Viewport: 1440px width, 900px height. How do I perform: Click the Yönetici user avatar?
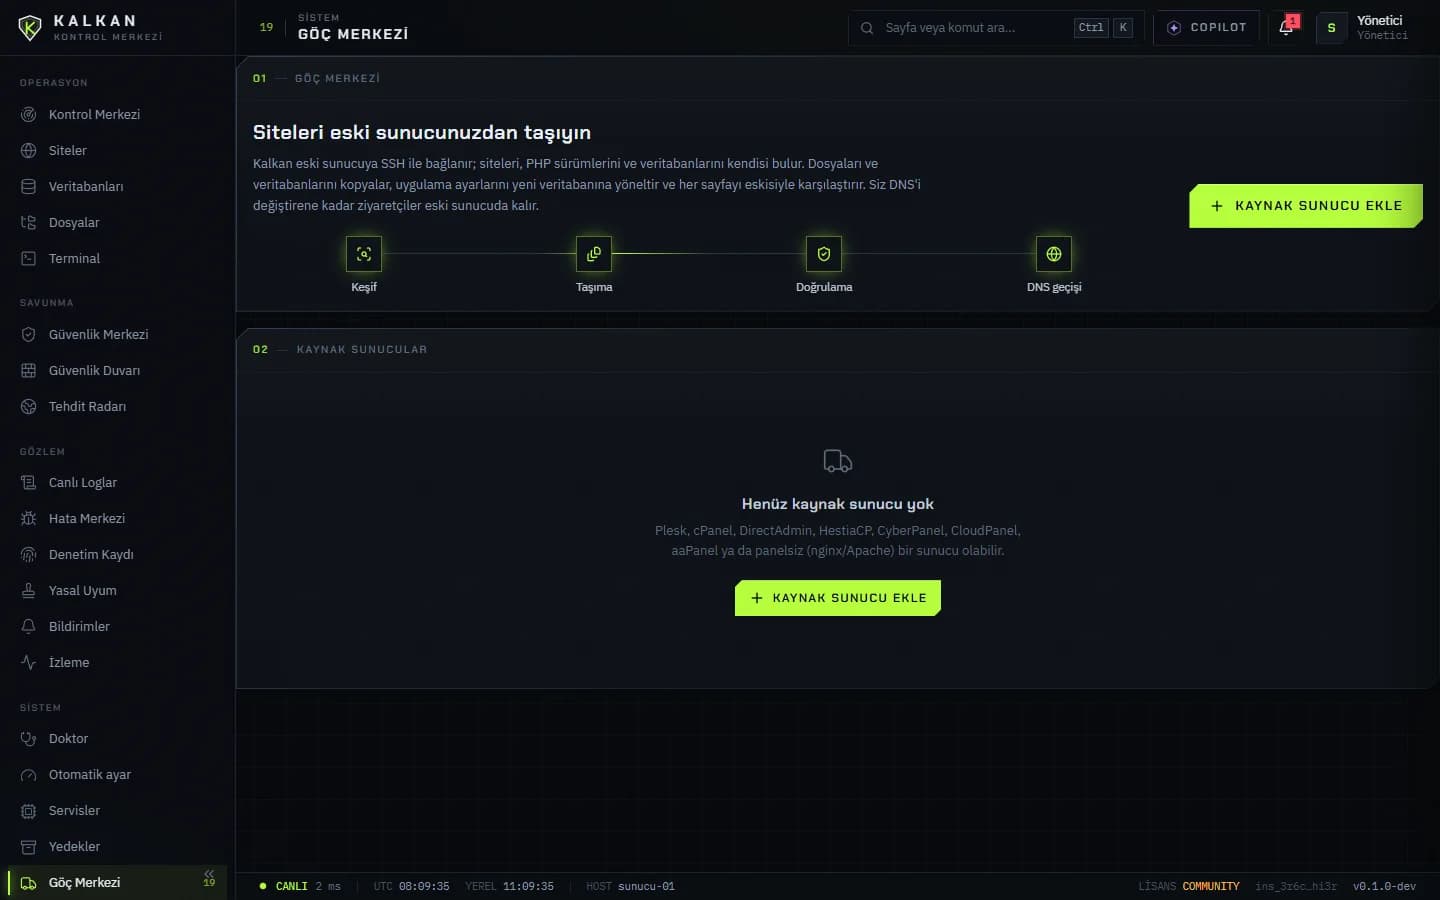coord(1331,28)
